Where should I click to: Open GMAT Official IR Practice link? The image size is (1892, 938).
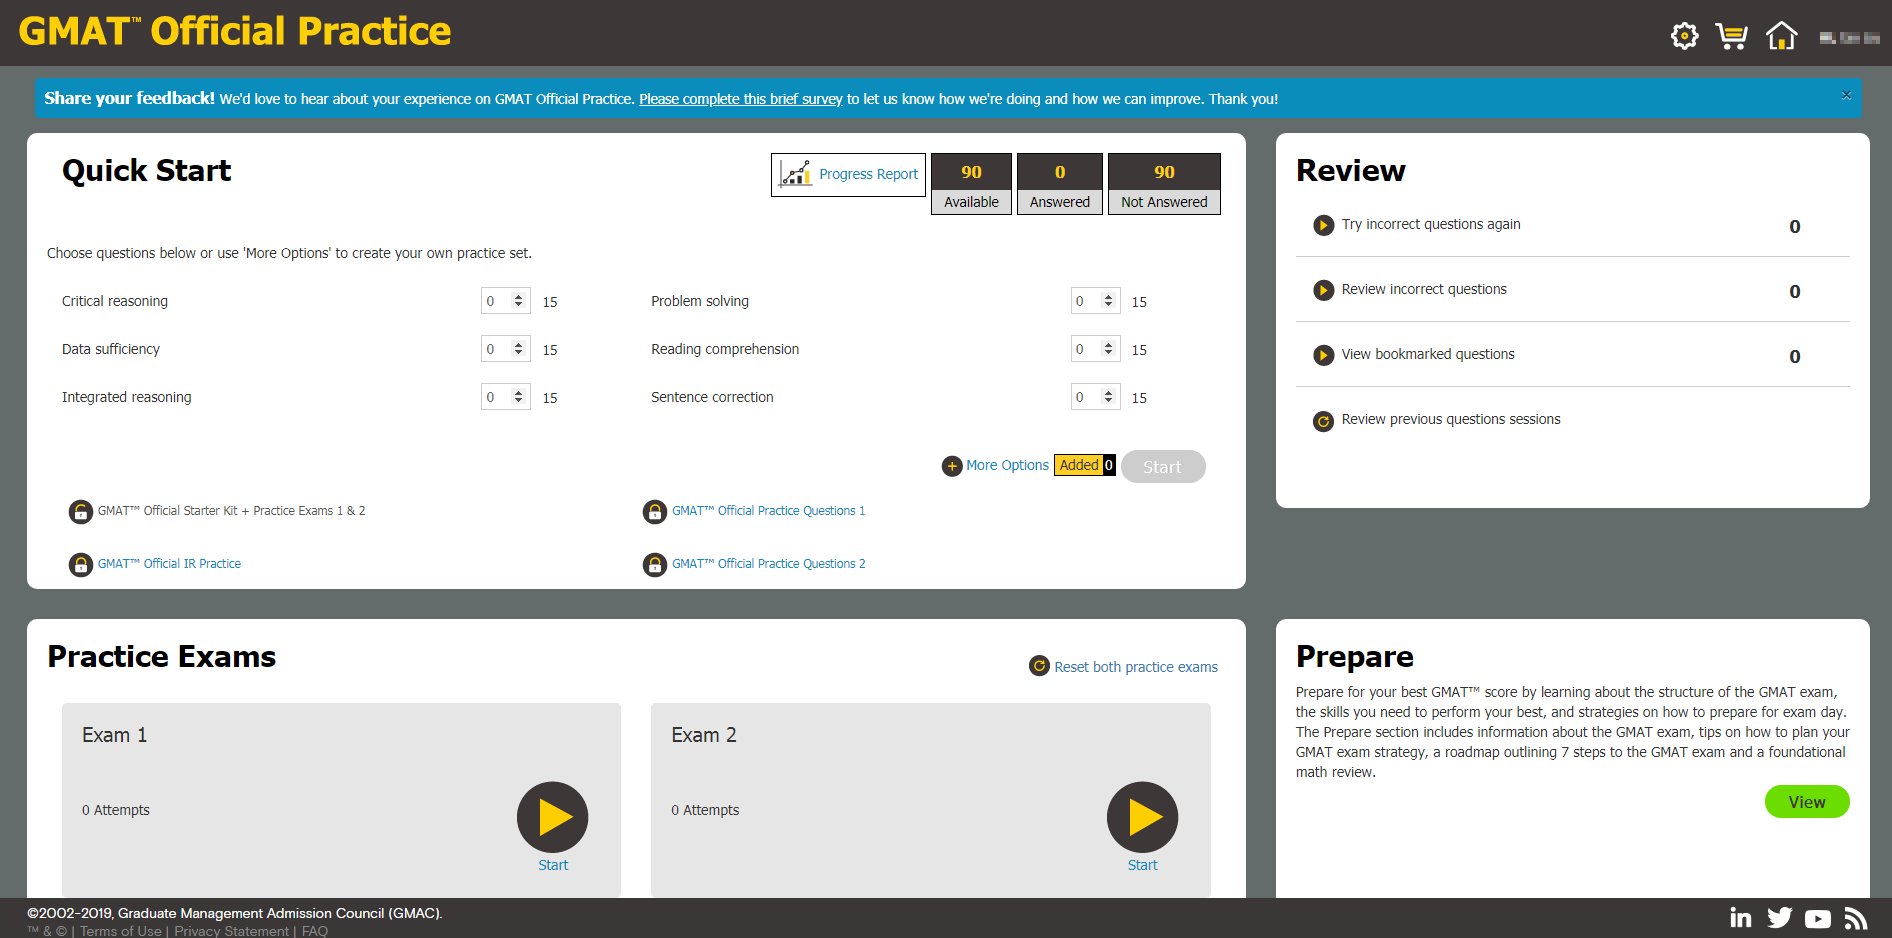[x=169, y=564]
